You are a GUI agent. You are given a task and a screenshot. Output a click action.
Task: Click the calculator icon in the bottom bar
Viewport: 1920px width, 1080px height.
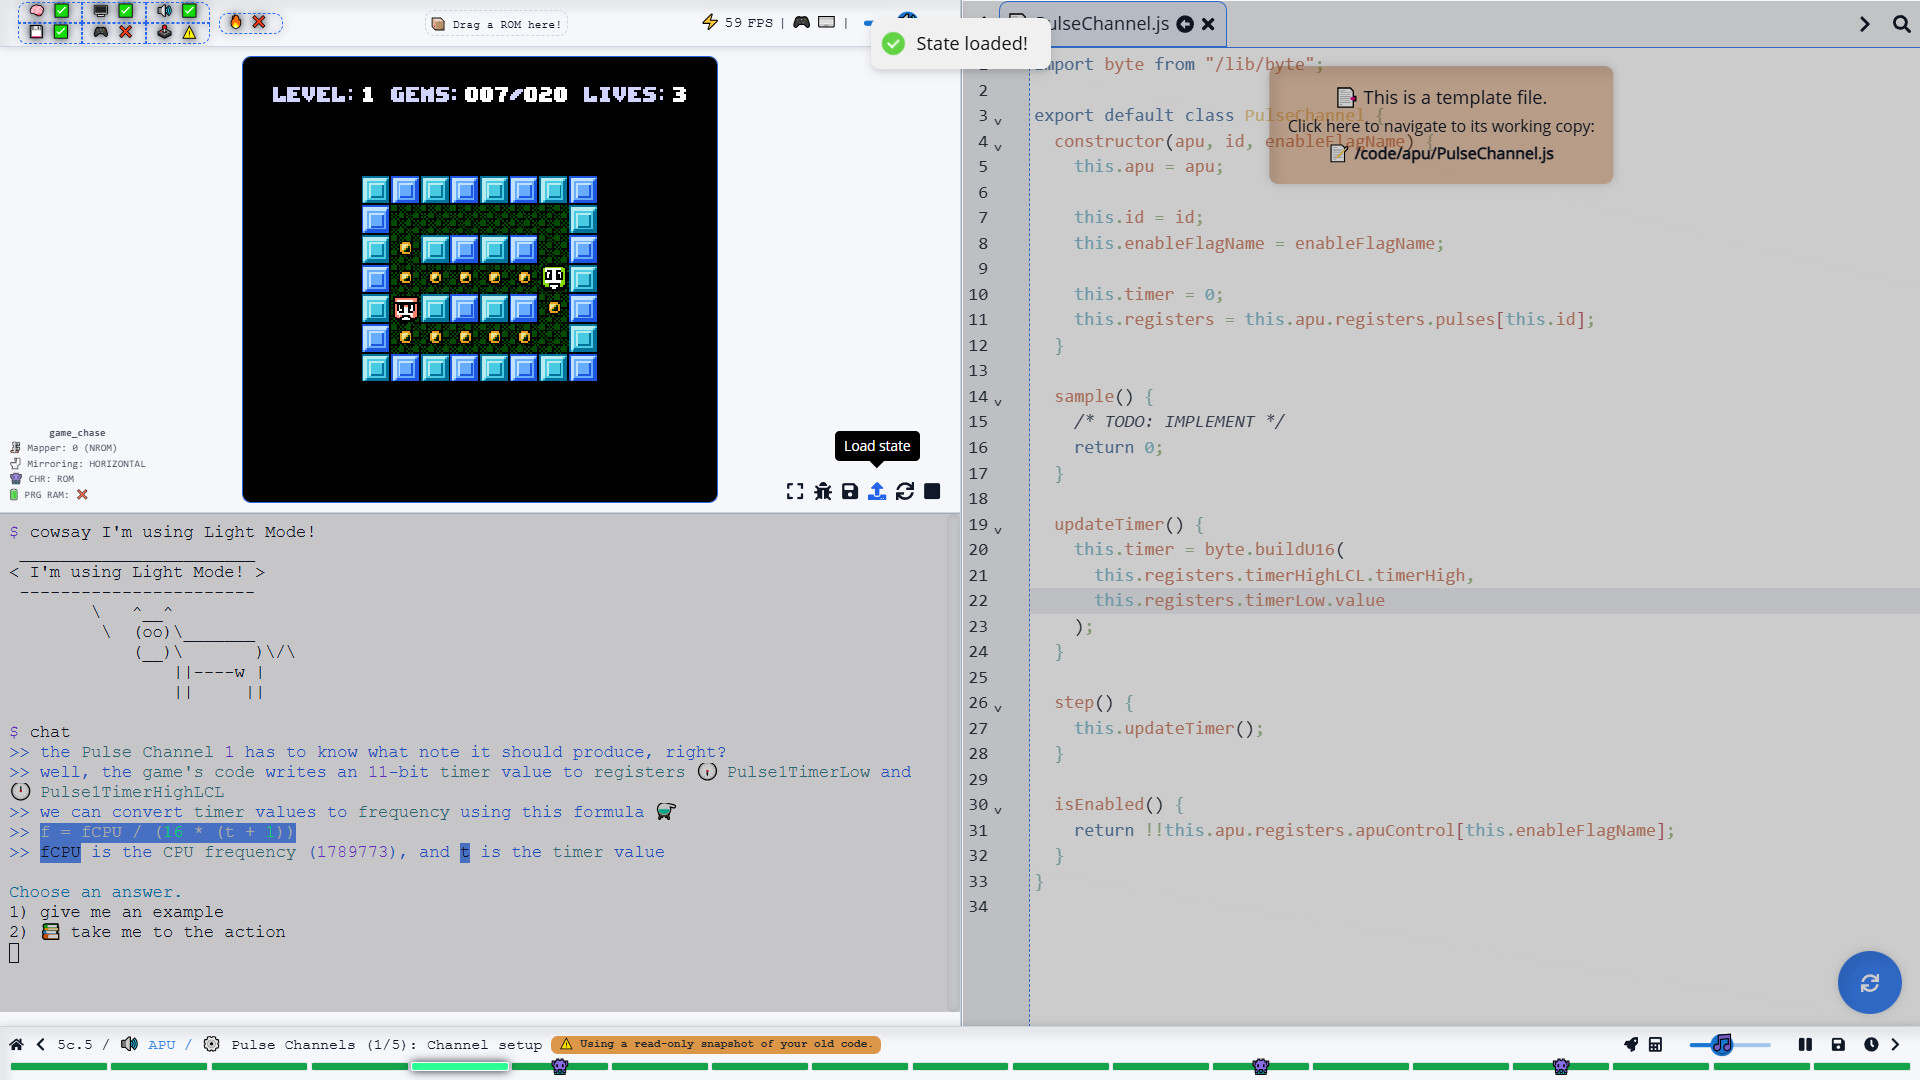point(1656,1044)
